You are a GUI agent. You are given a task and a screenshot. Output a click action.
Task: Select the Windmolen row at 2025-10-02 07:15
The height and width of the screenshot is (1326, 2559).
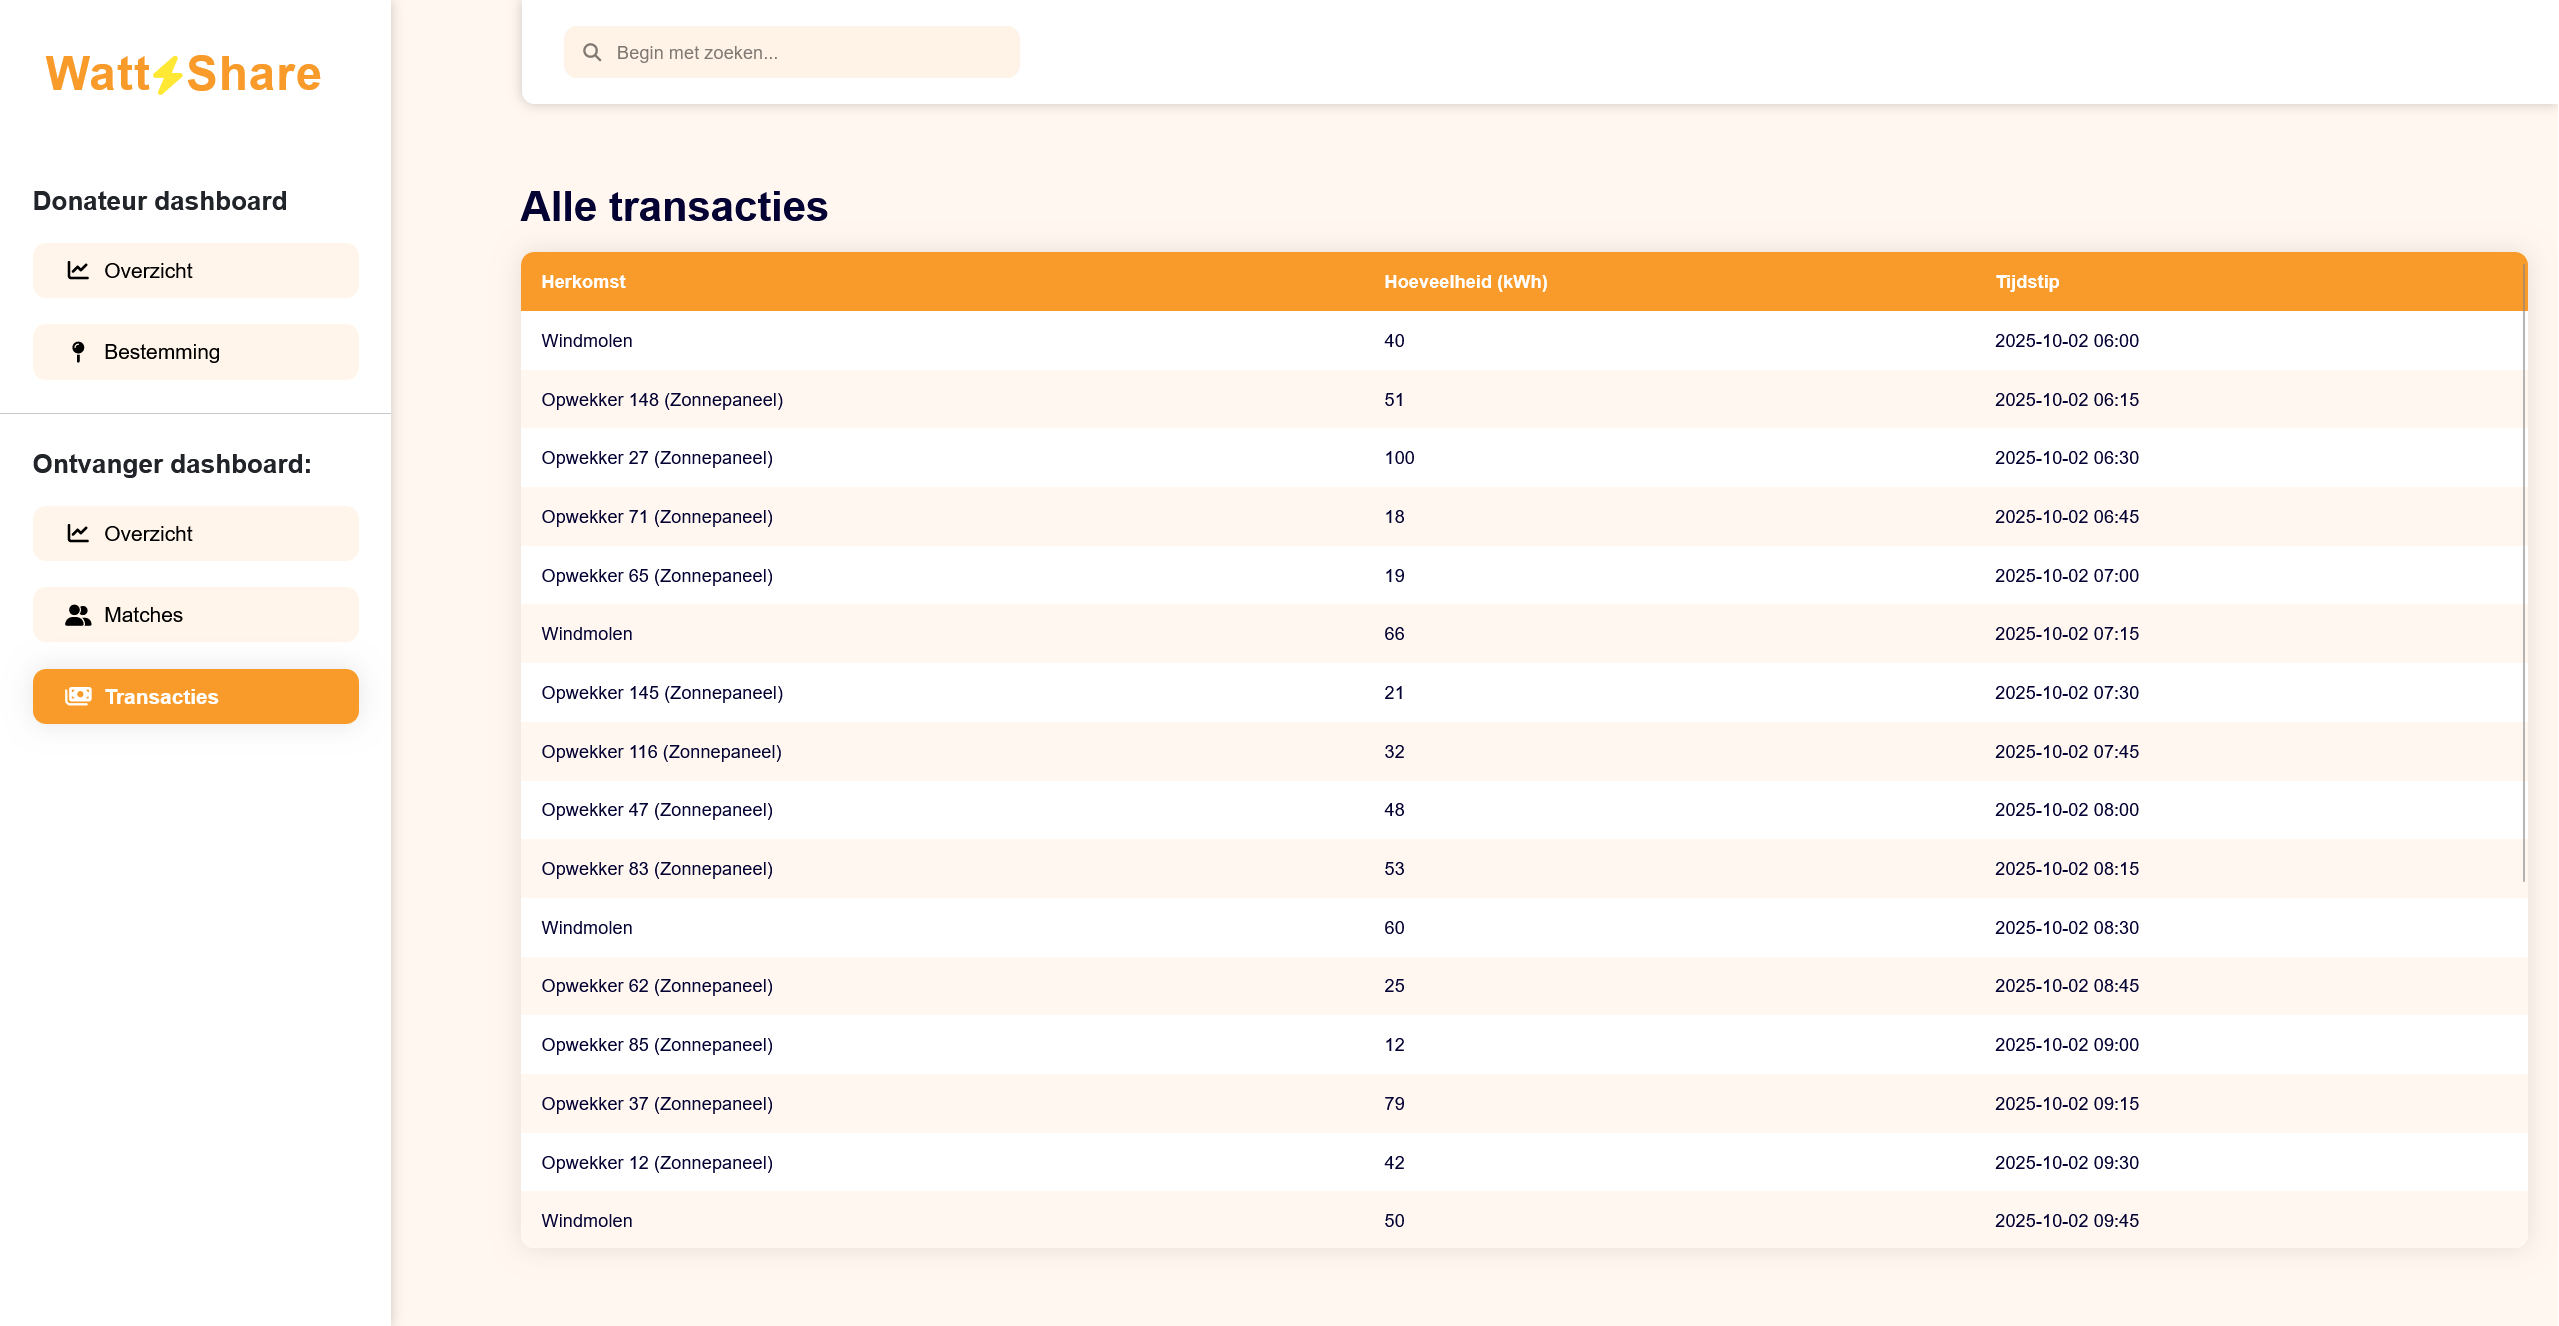pos(587,634)
